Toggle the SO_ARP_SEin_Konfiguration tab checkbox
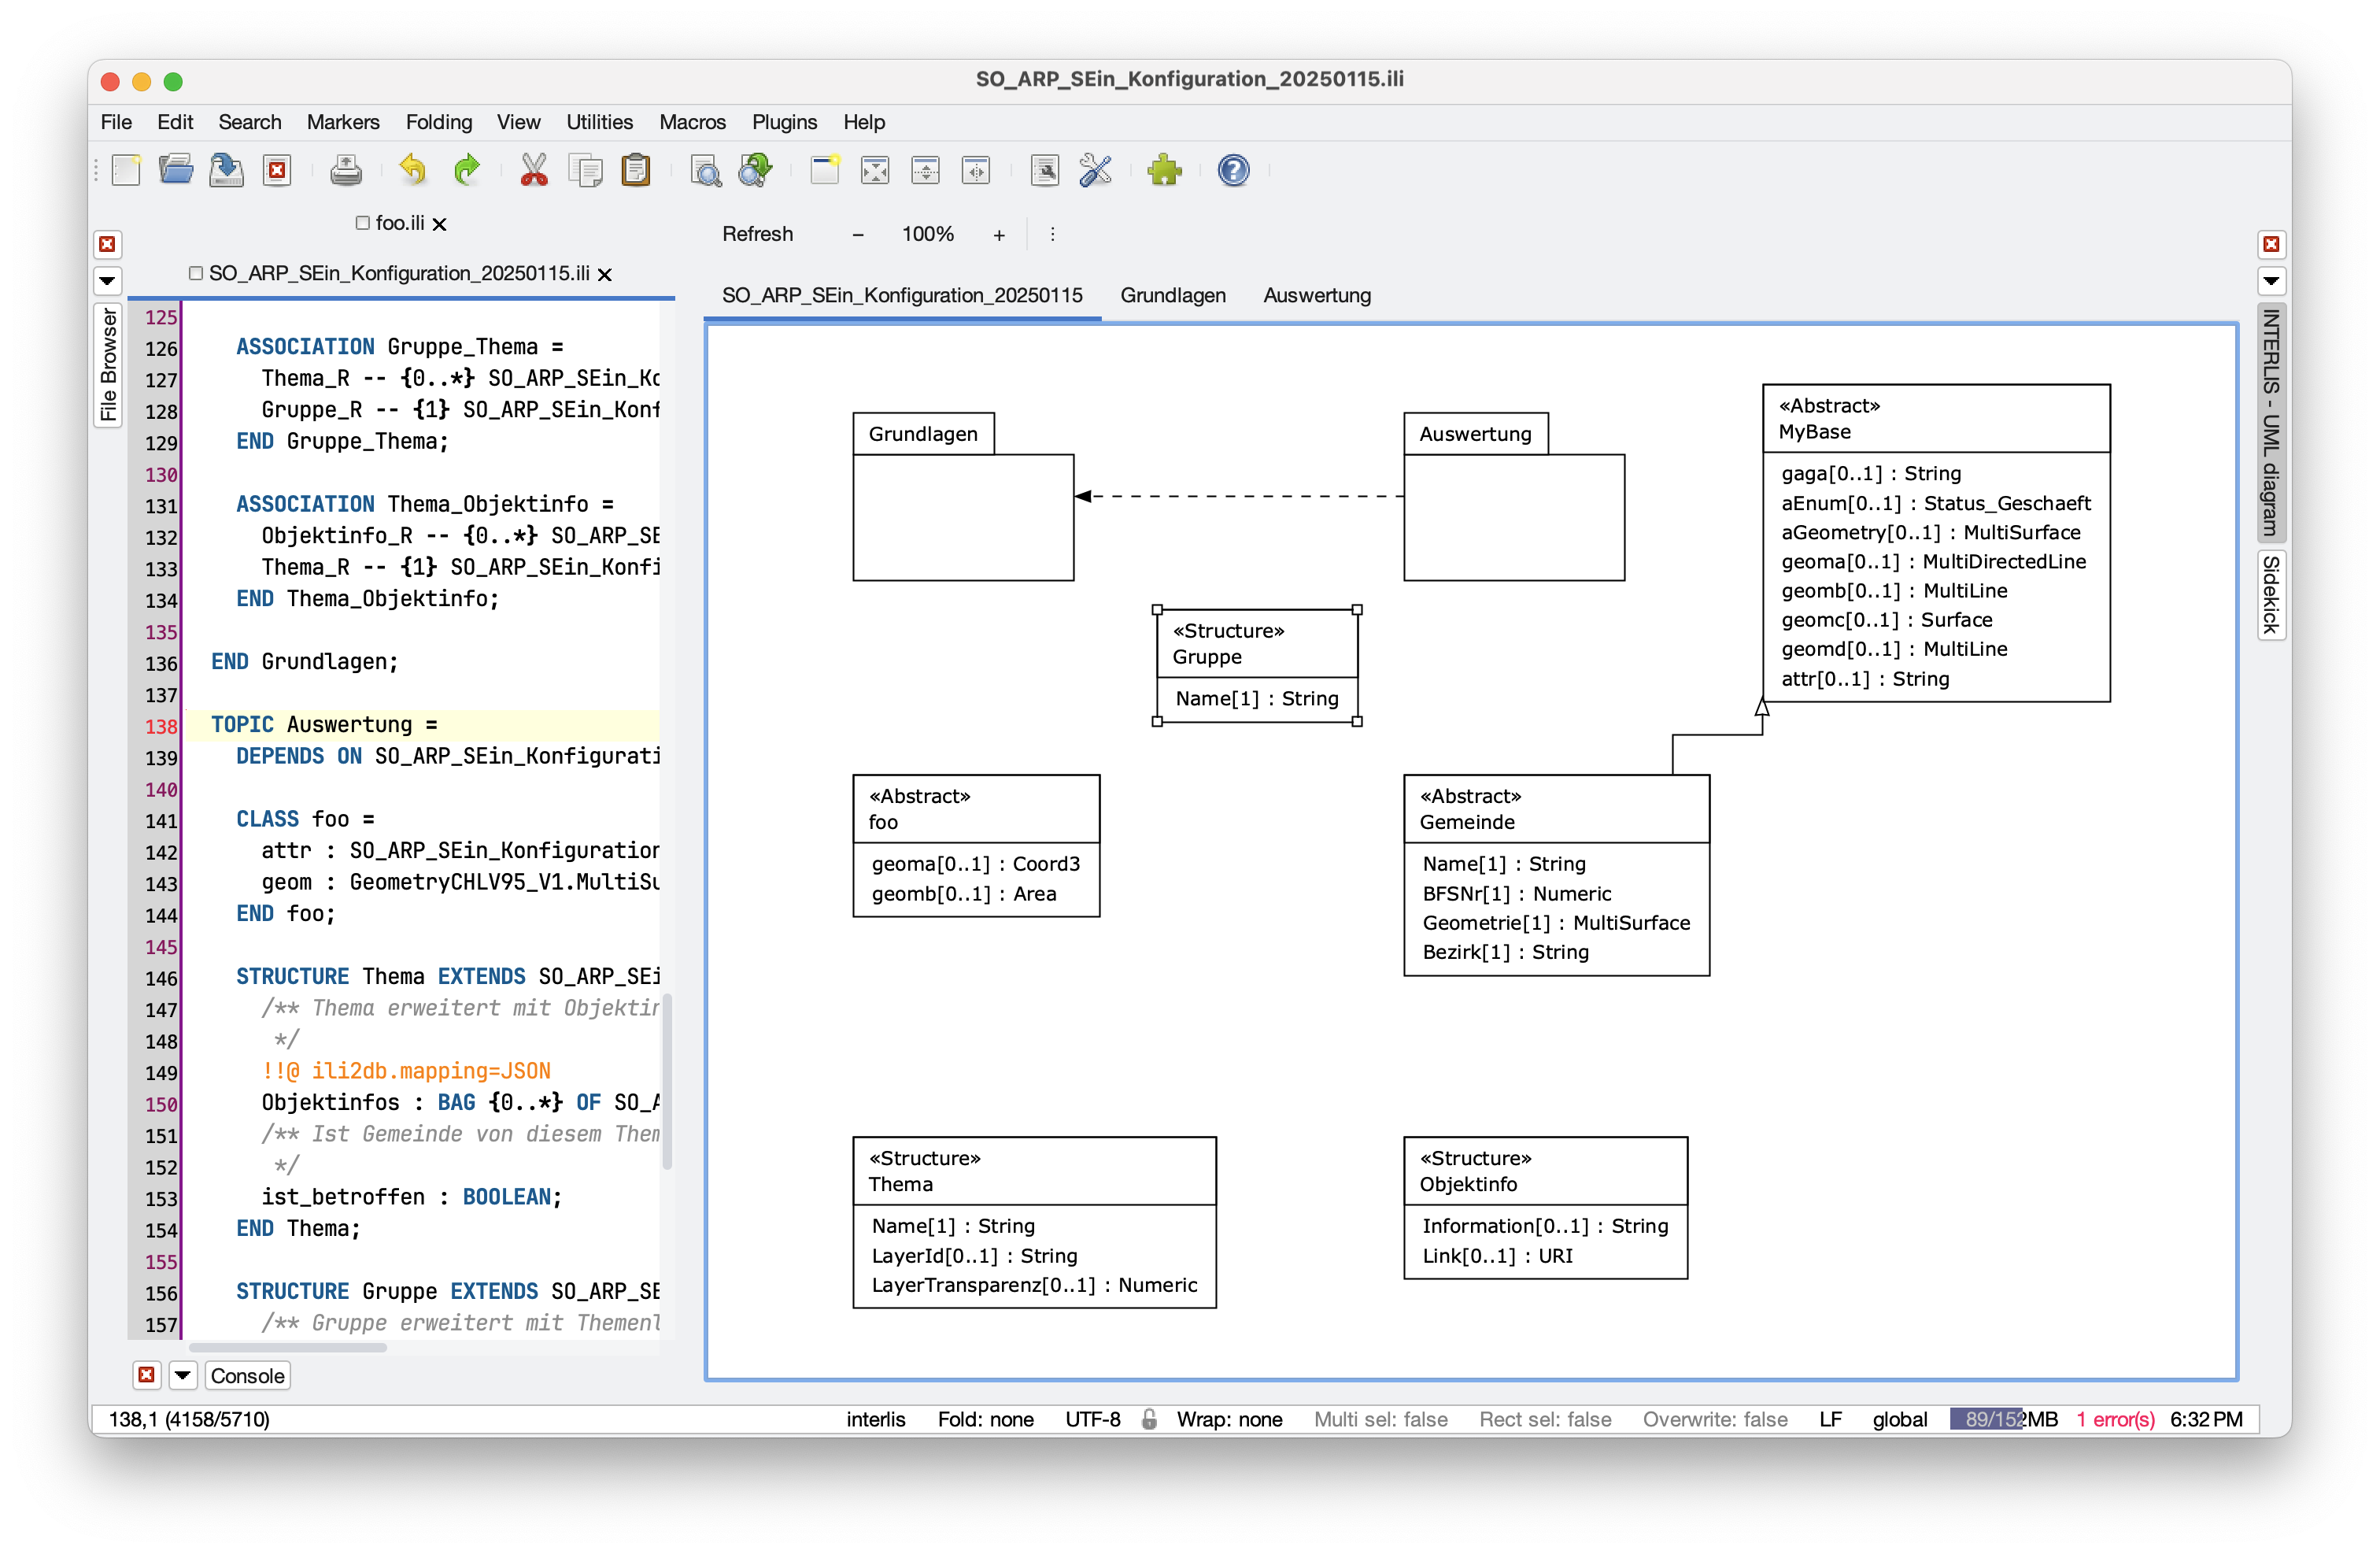 pyautogui.click(x=196, y=273)
